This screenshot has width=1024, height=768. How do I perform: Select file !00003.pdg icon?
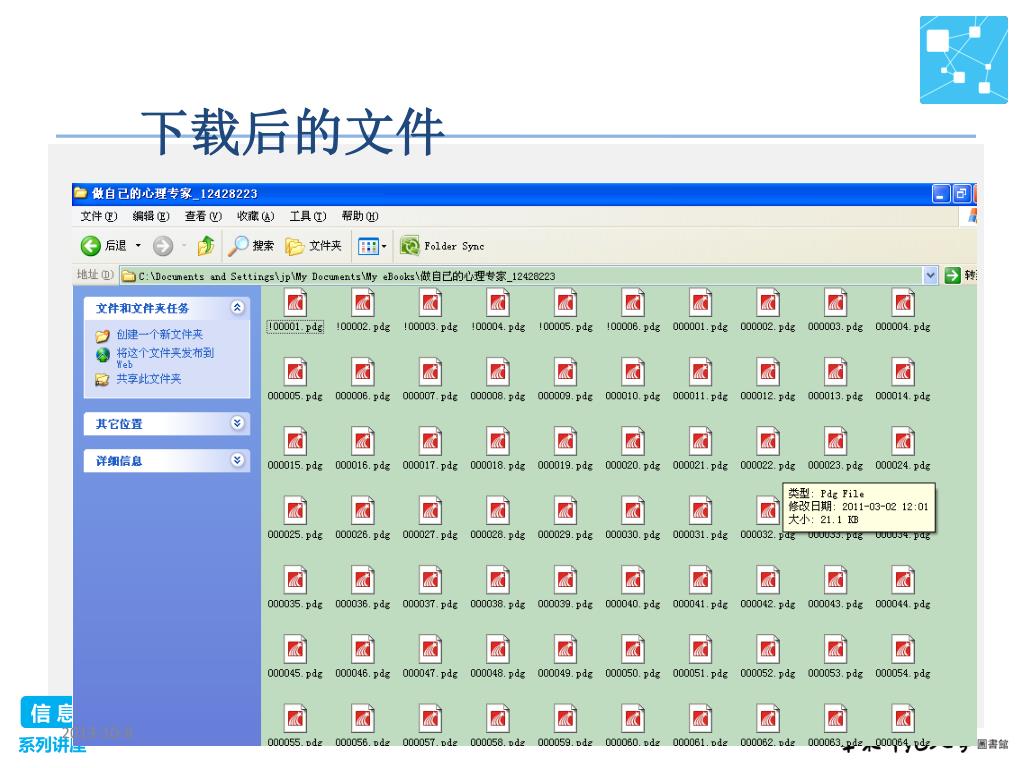coord(430,303)
